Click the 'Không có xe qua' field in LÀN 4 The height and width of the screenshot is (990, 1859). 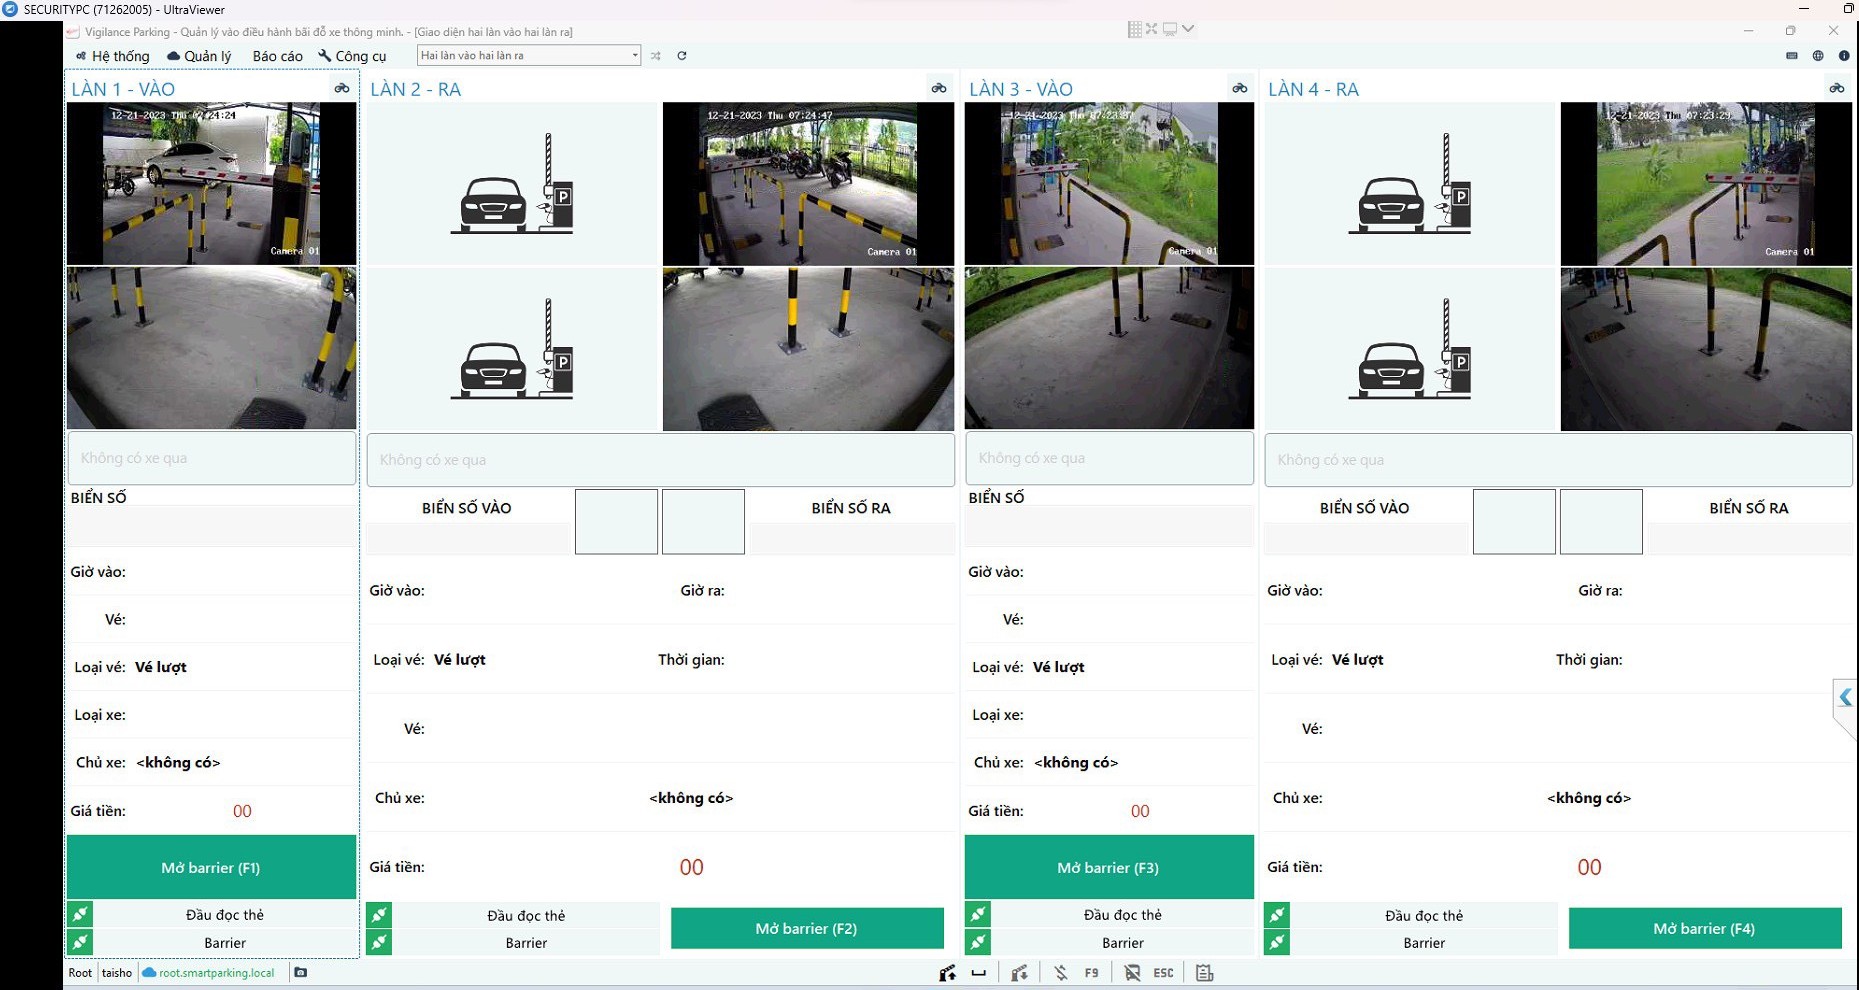click(1558, 460)
